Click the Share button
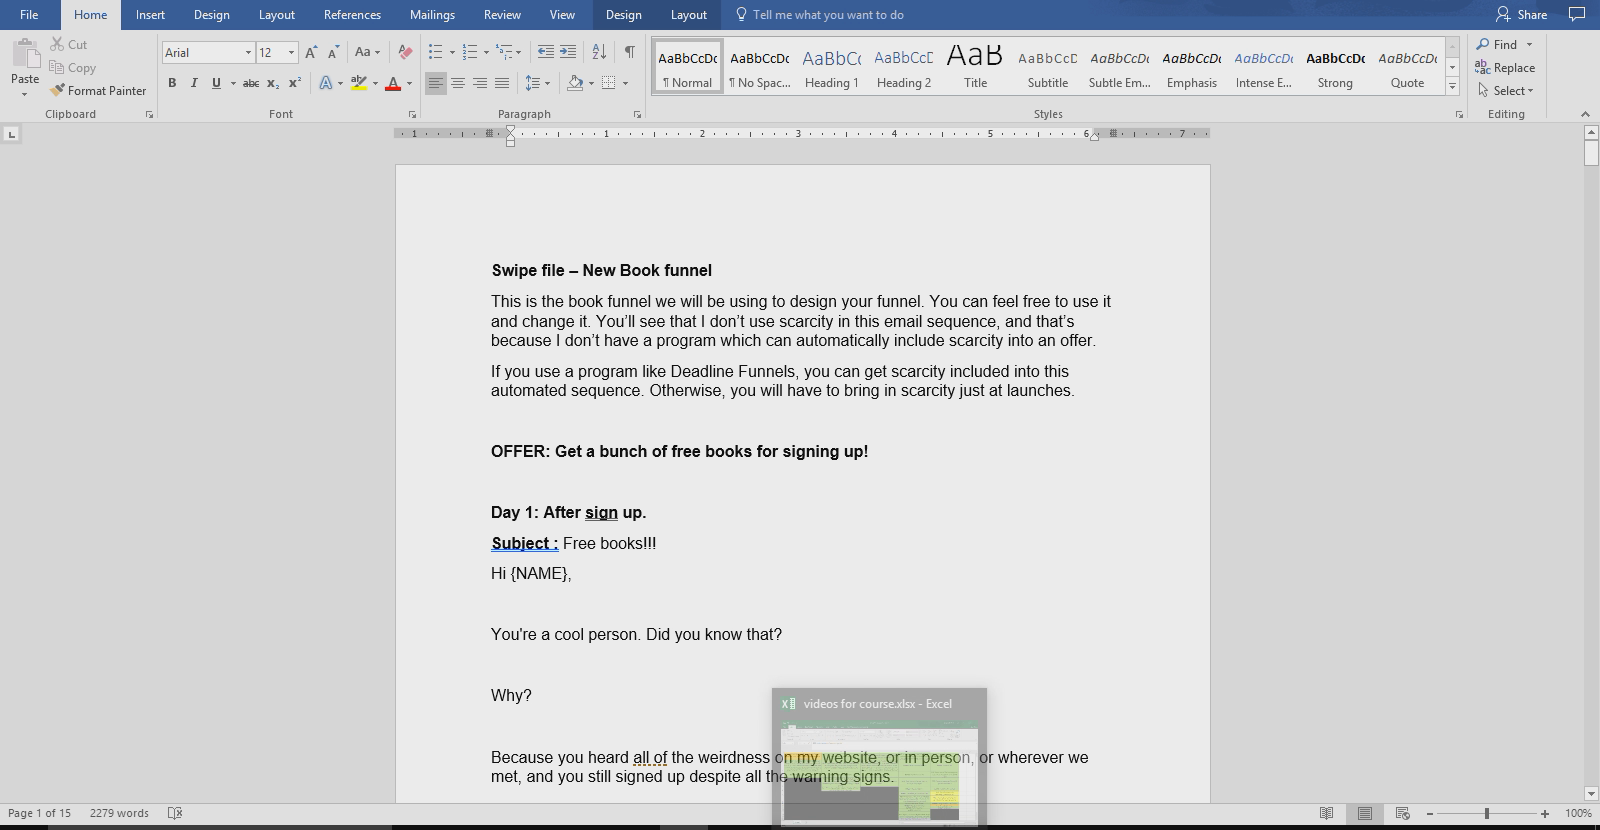The image size is (1600, 830). pos(1521,14)
